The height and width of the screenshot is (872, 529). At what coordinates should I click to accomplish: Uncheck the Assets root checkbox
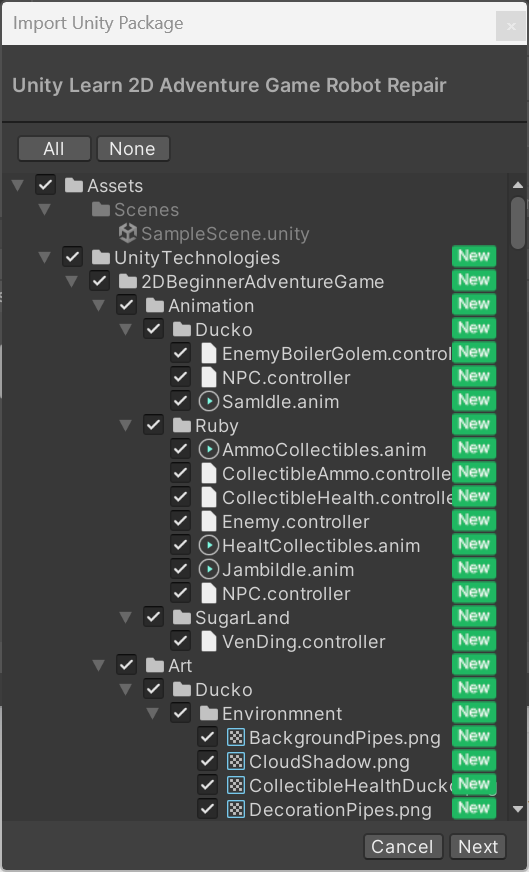point(45,185)
